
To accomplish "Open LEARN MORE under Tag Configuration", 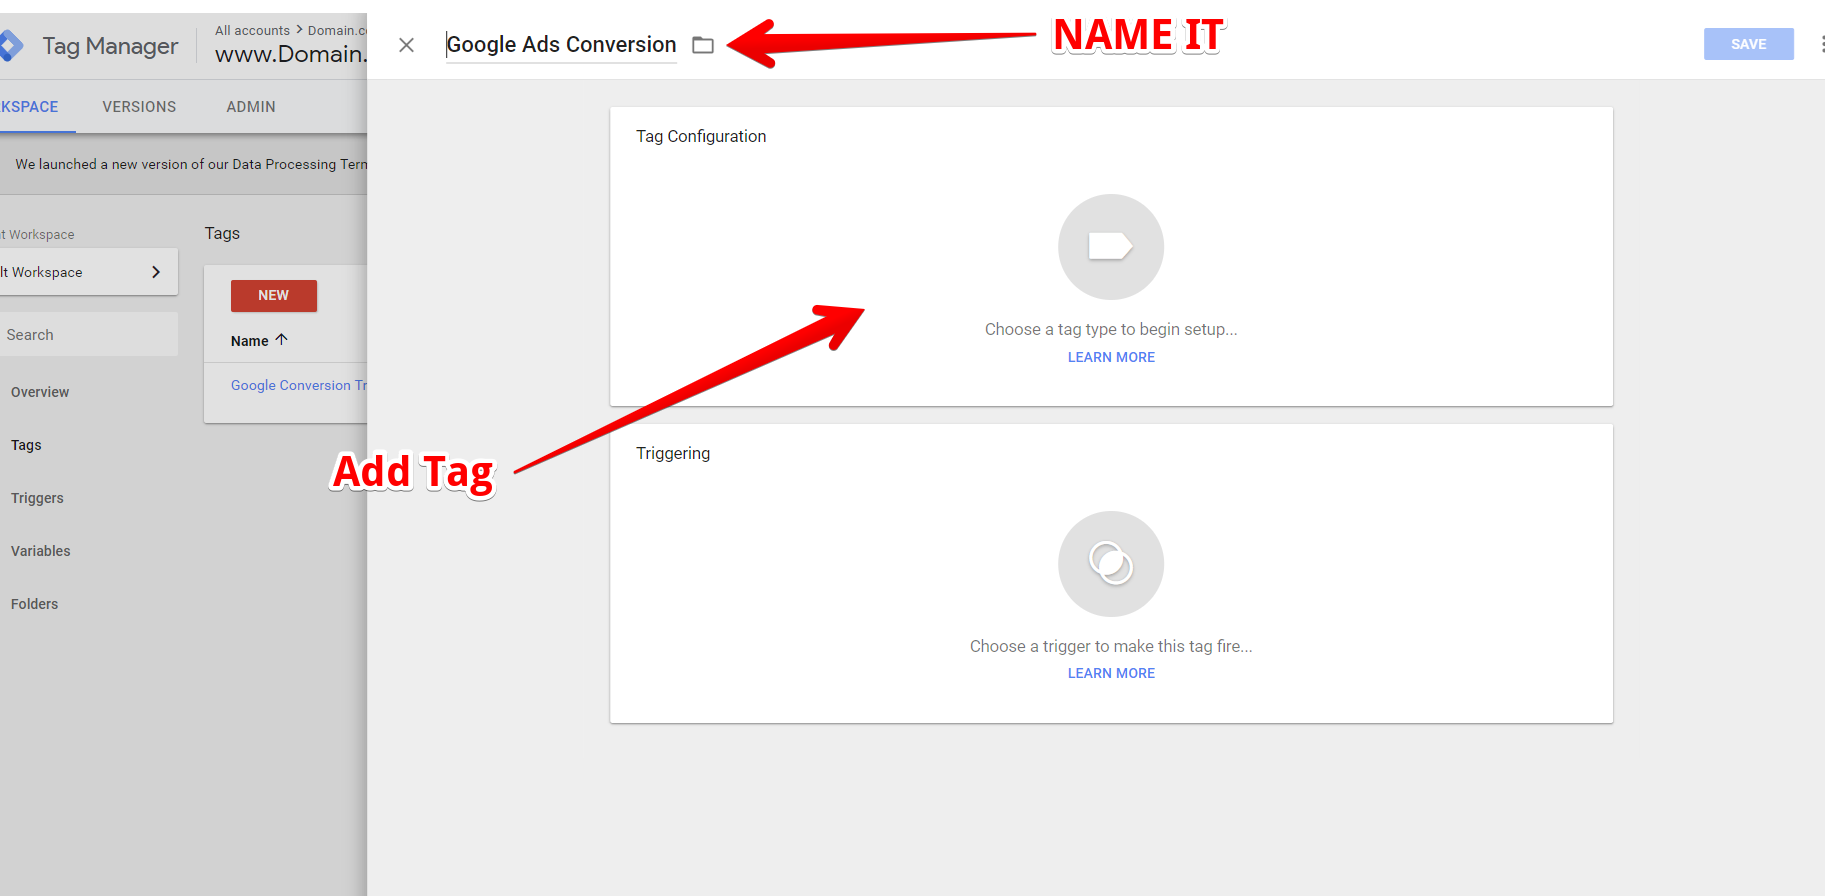I will click(x=1111, y=357).
